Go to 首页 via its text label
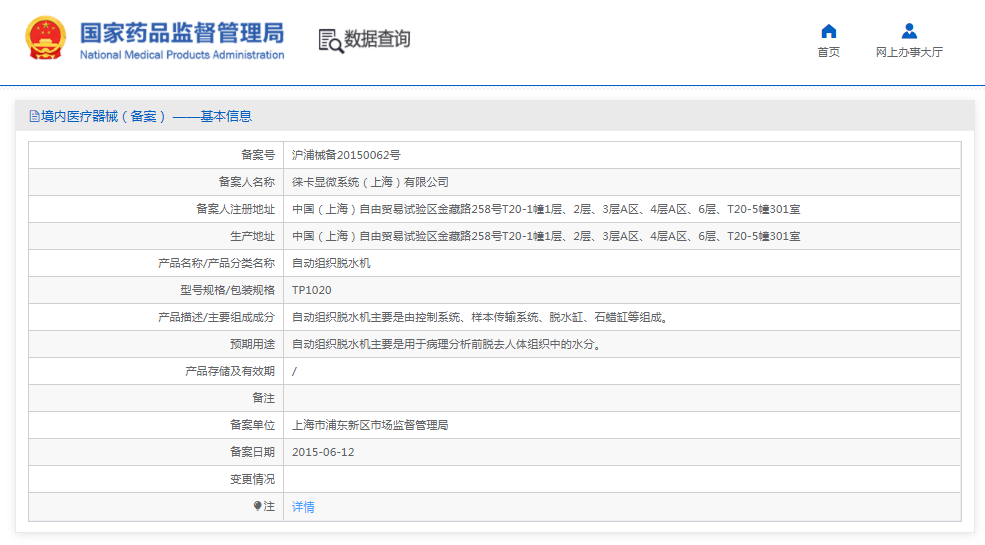The image size is (985, 545). click(x=828, y=52)
